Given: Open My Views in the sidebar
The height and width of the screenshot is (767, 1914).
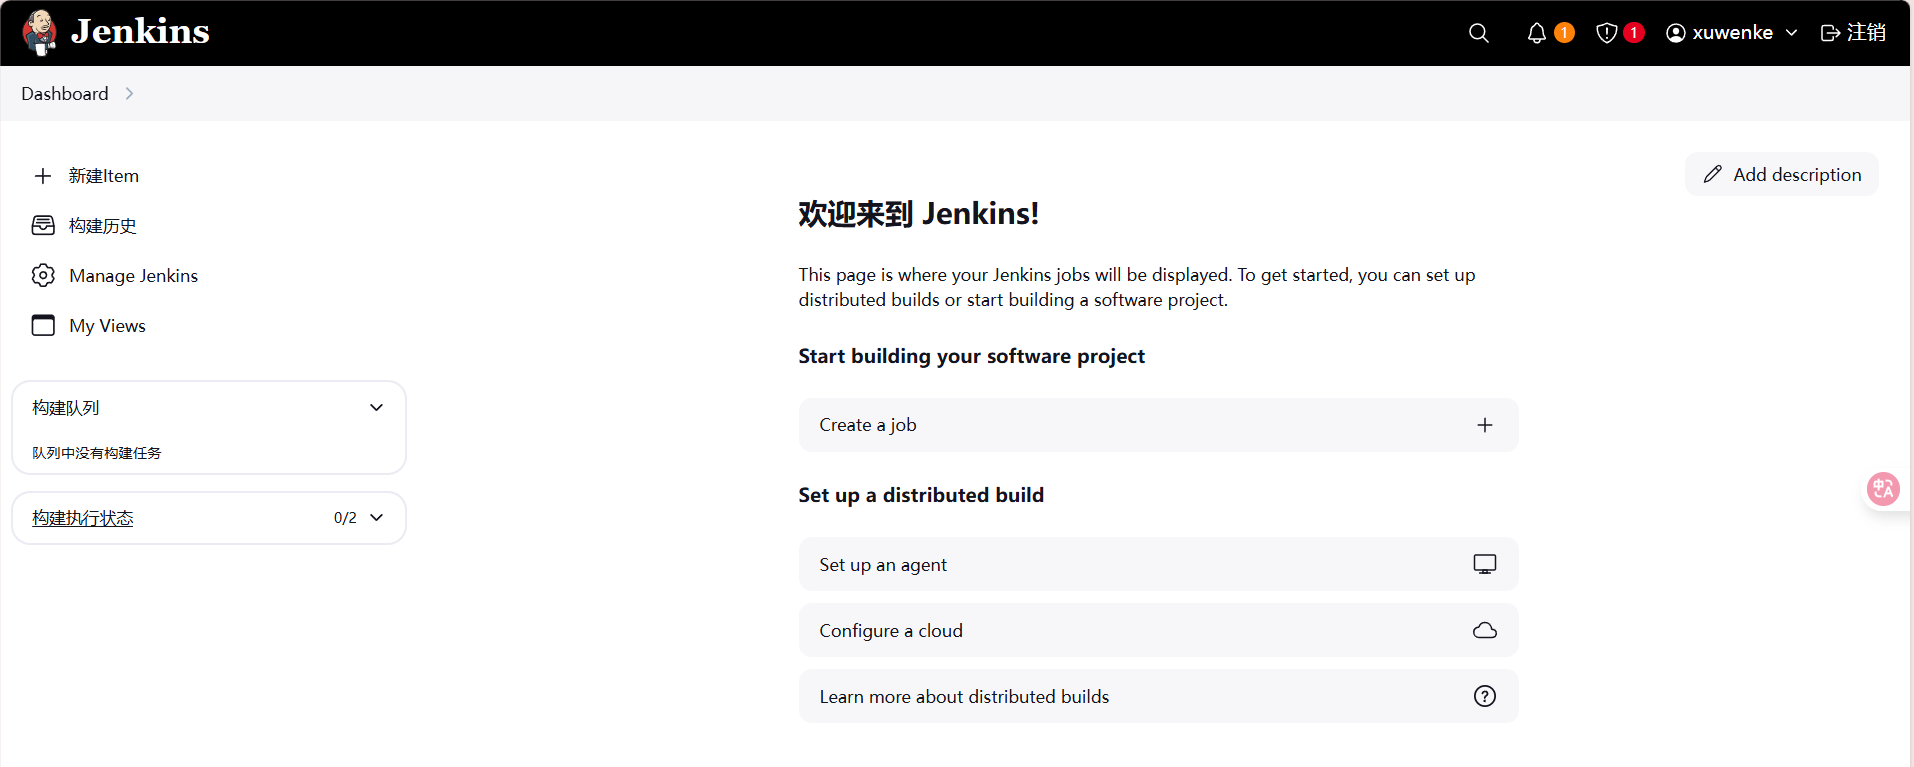Looking at the screenshot, I should coord(108,326).
